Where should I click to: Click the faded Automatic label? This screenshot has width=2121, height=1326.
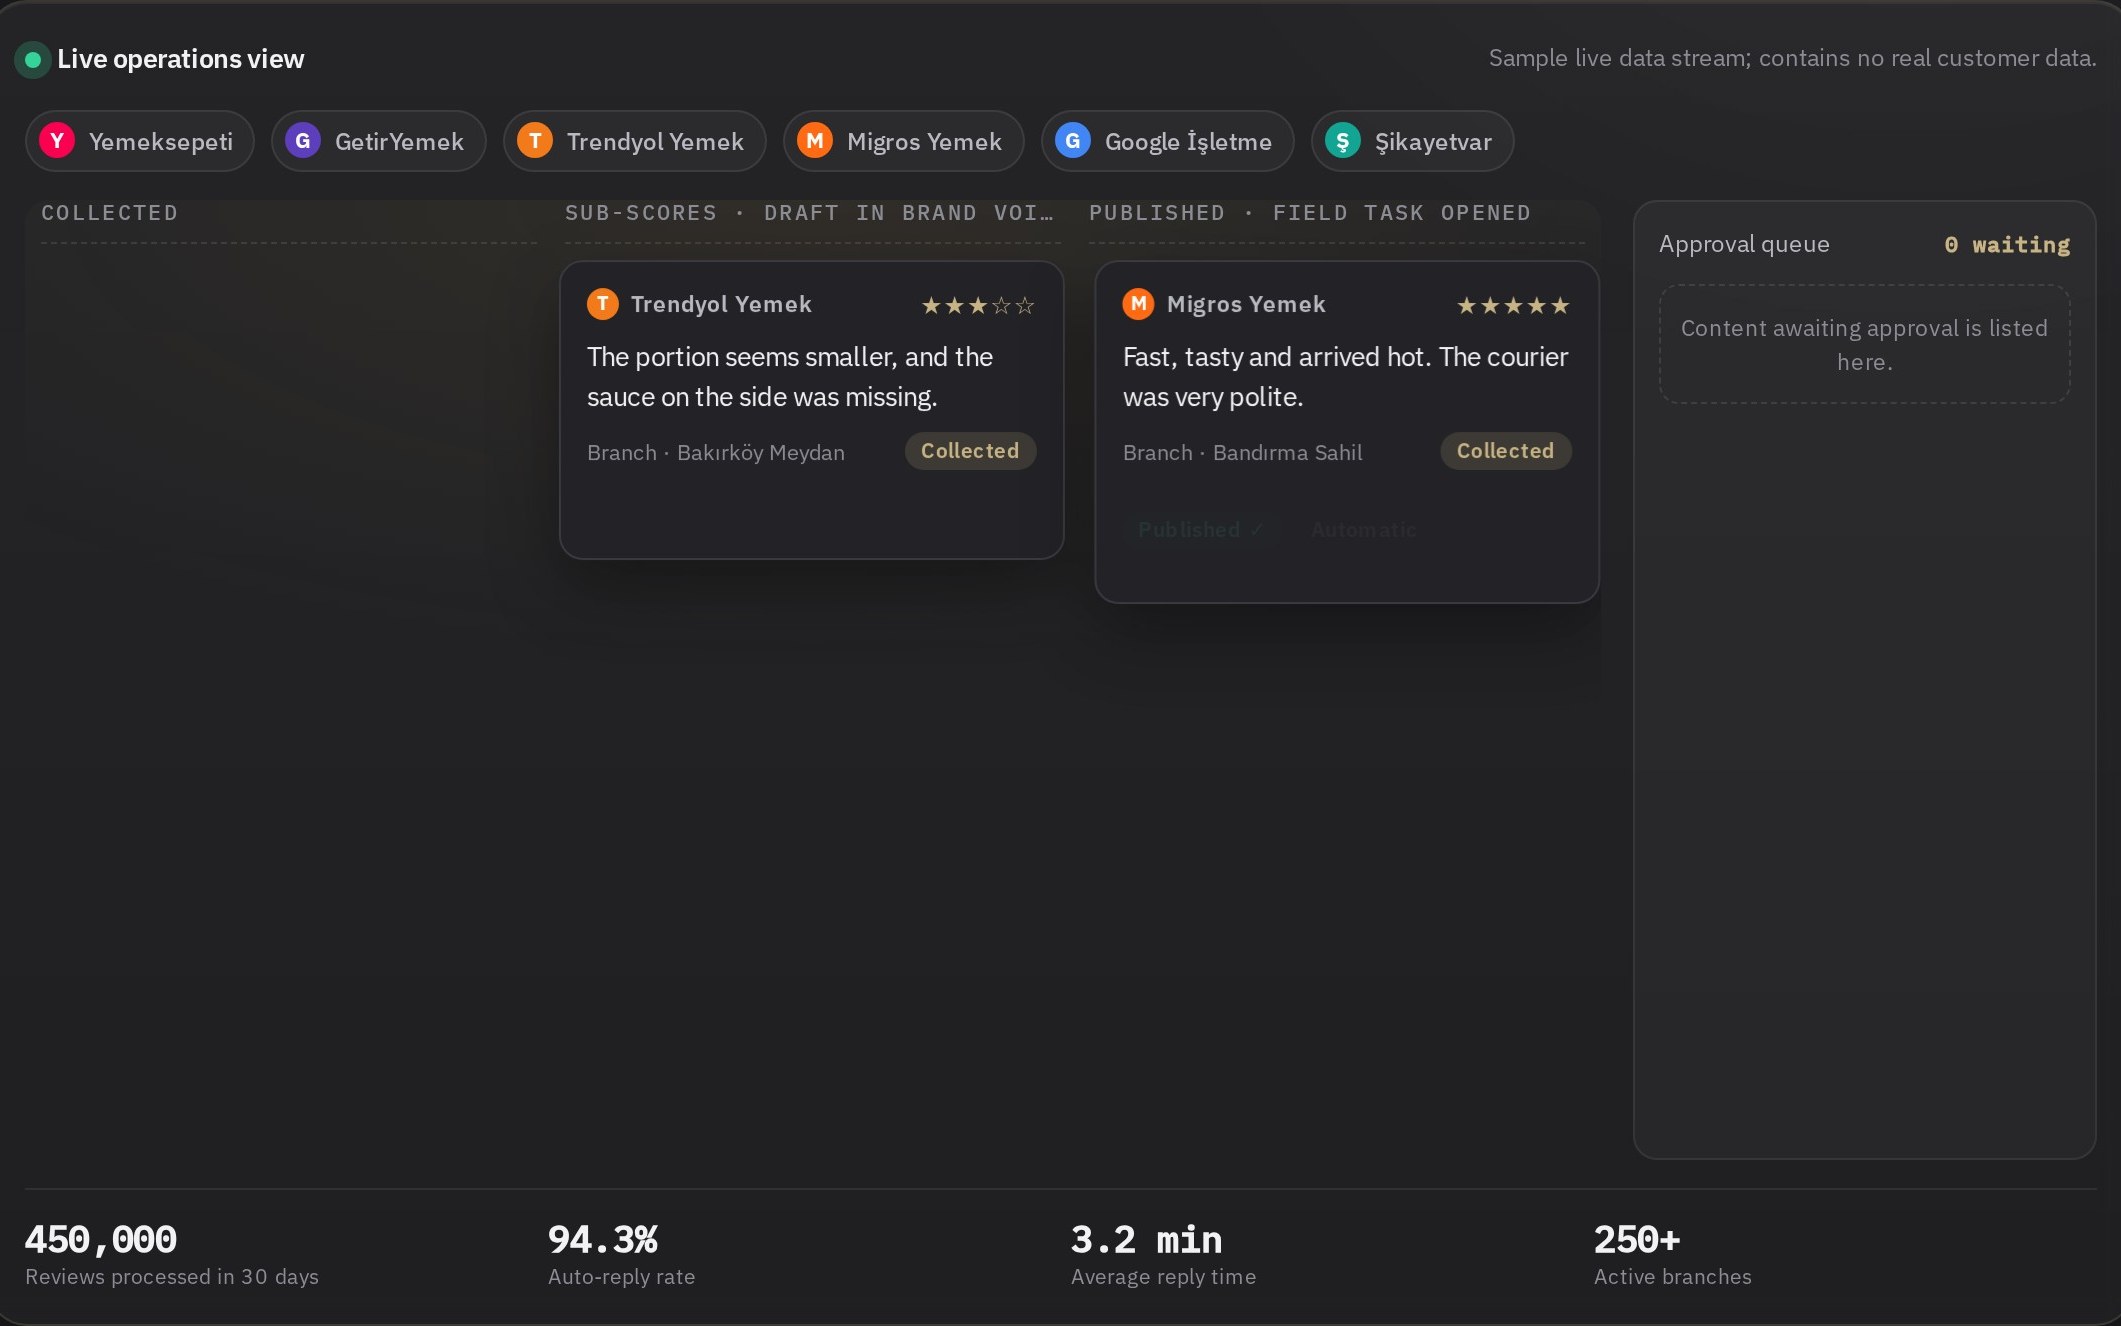pyautogui.click(x=1364, y=530)
